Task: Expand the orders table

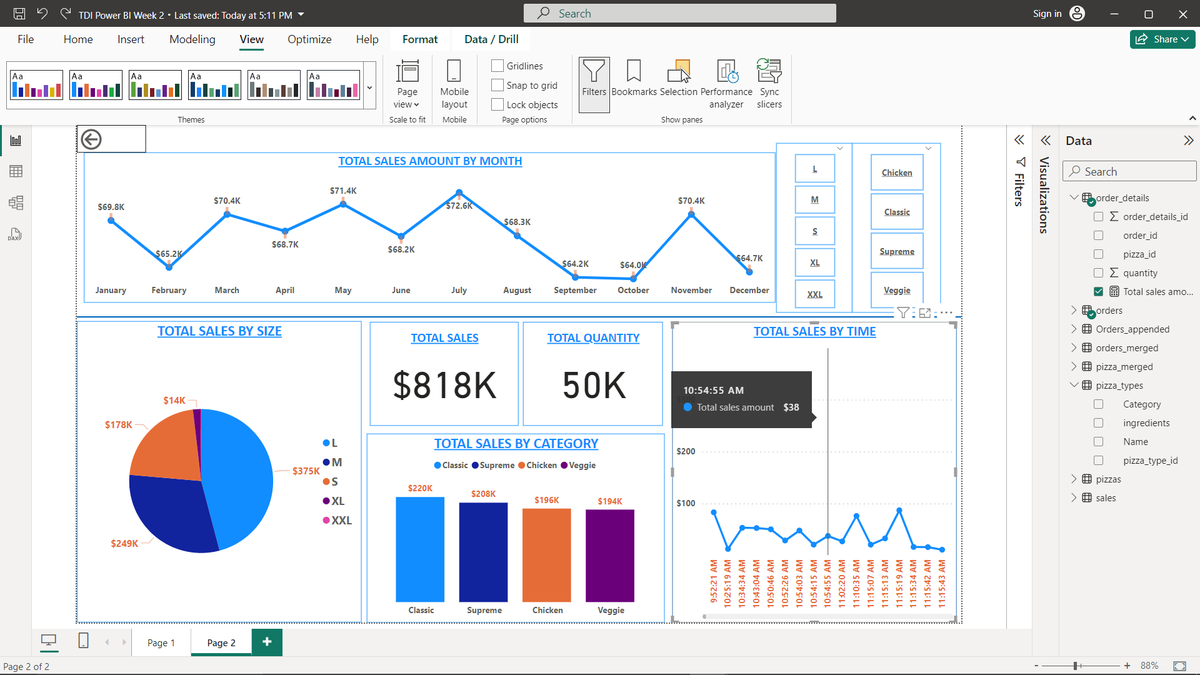Action: click(1074, 310)
